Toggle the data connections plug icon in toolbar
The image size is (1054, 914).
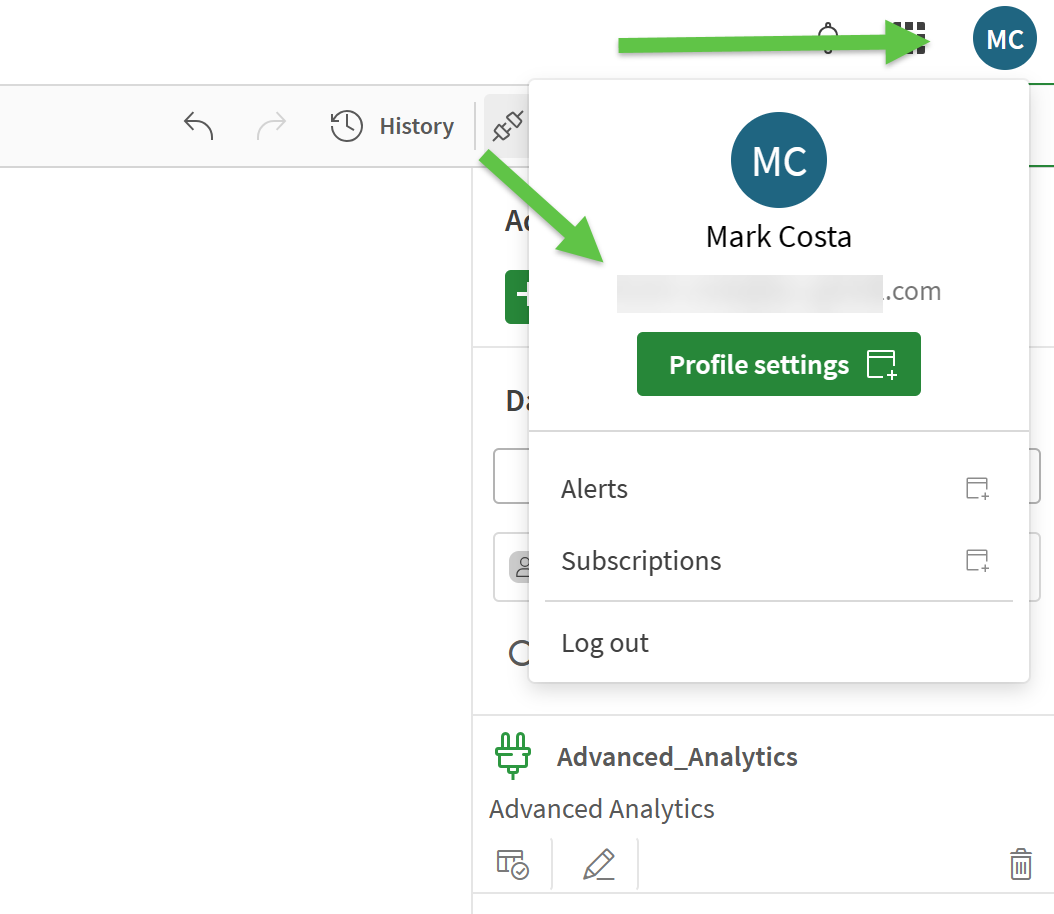click(x=507, y=126)
